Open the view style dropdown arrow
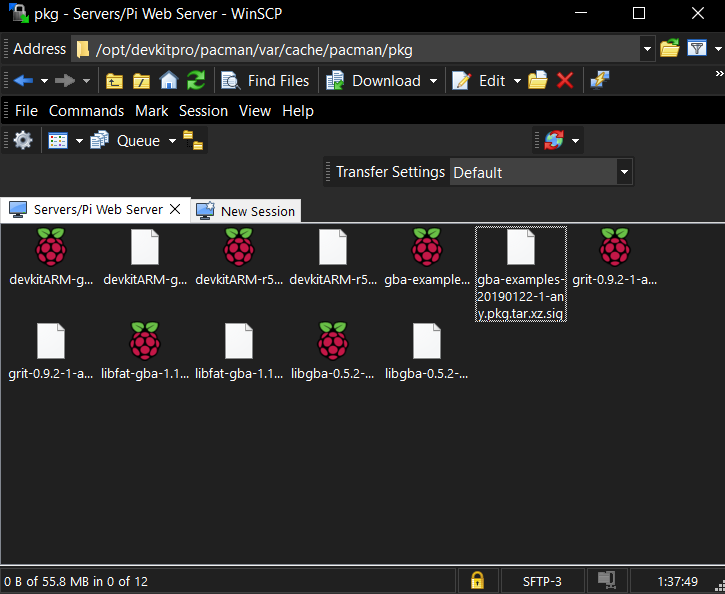 click(80, 141)
